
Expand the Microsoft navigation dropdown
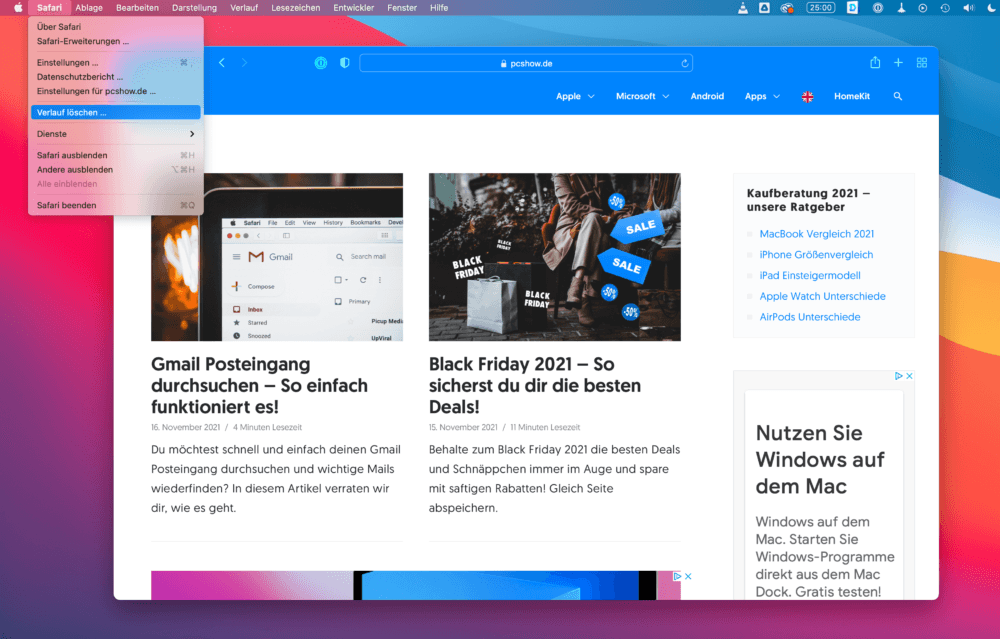click(642, 96)
